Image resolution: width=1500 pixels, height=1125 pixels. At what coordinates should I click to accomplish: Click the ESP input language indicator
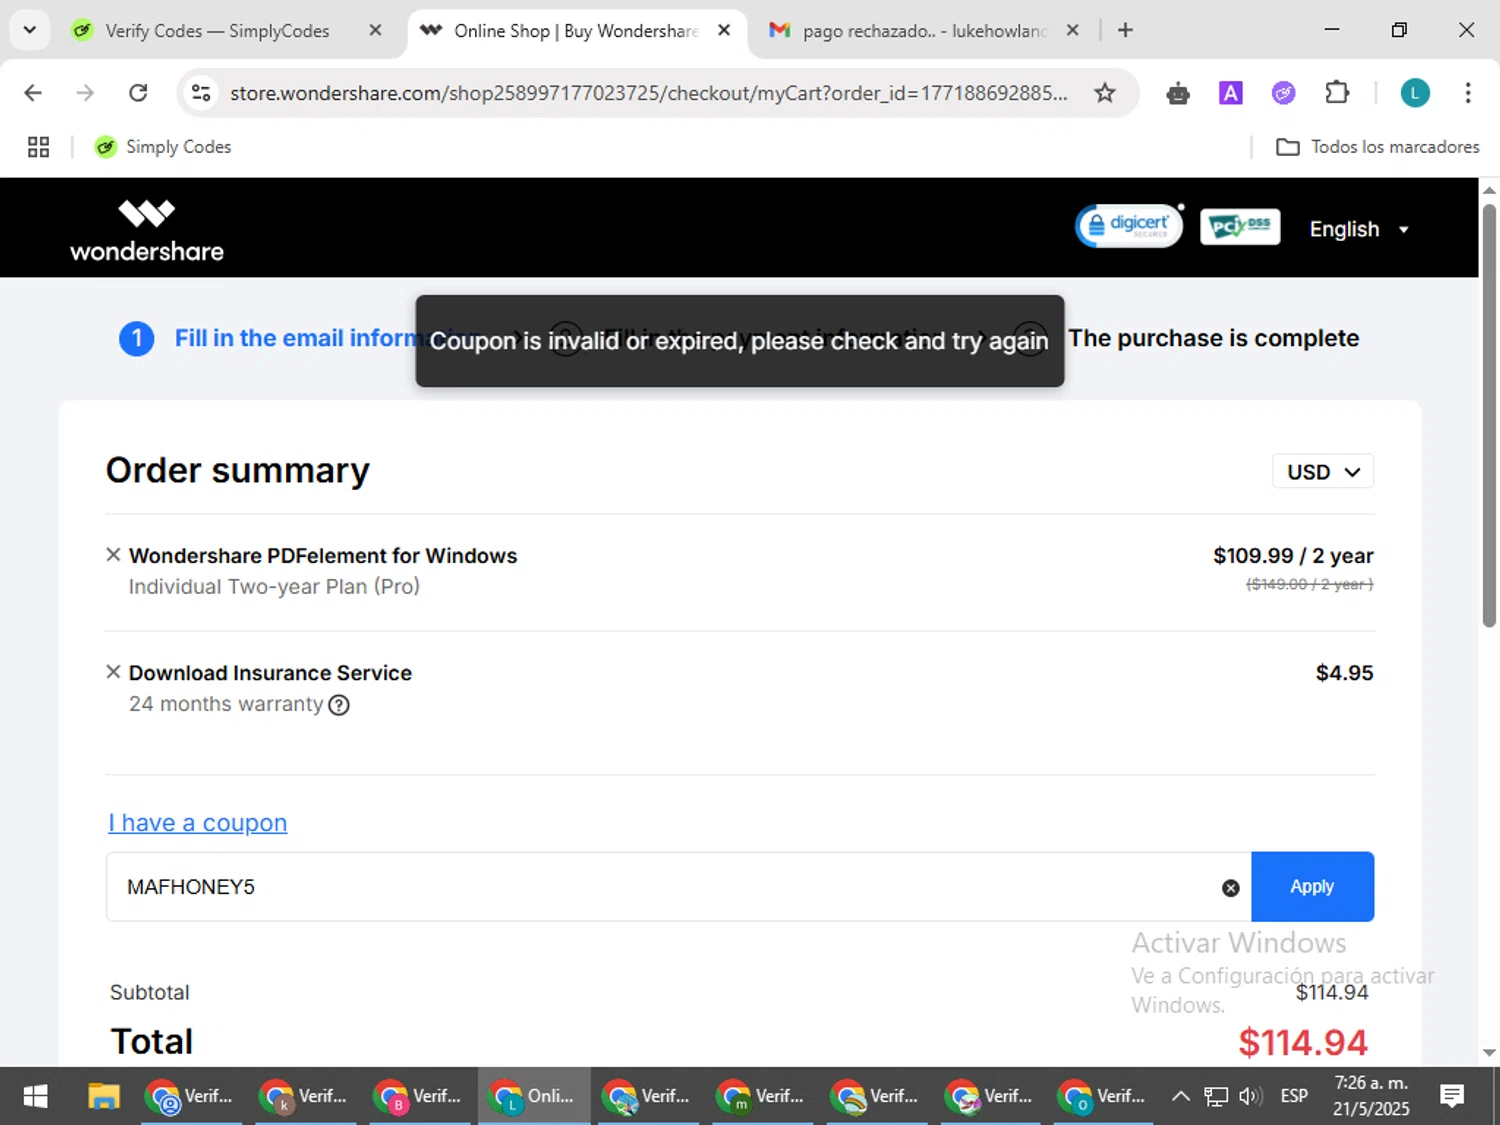(x=1294, y=1096)
